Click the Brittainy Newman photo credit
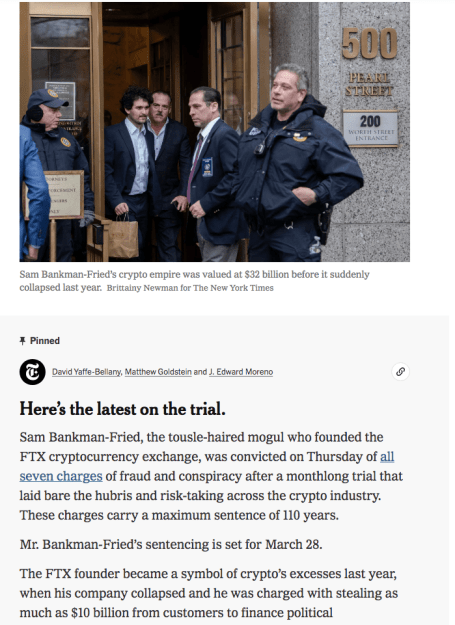455x625 pixels. coord(190,288)
